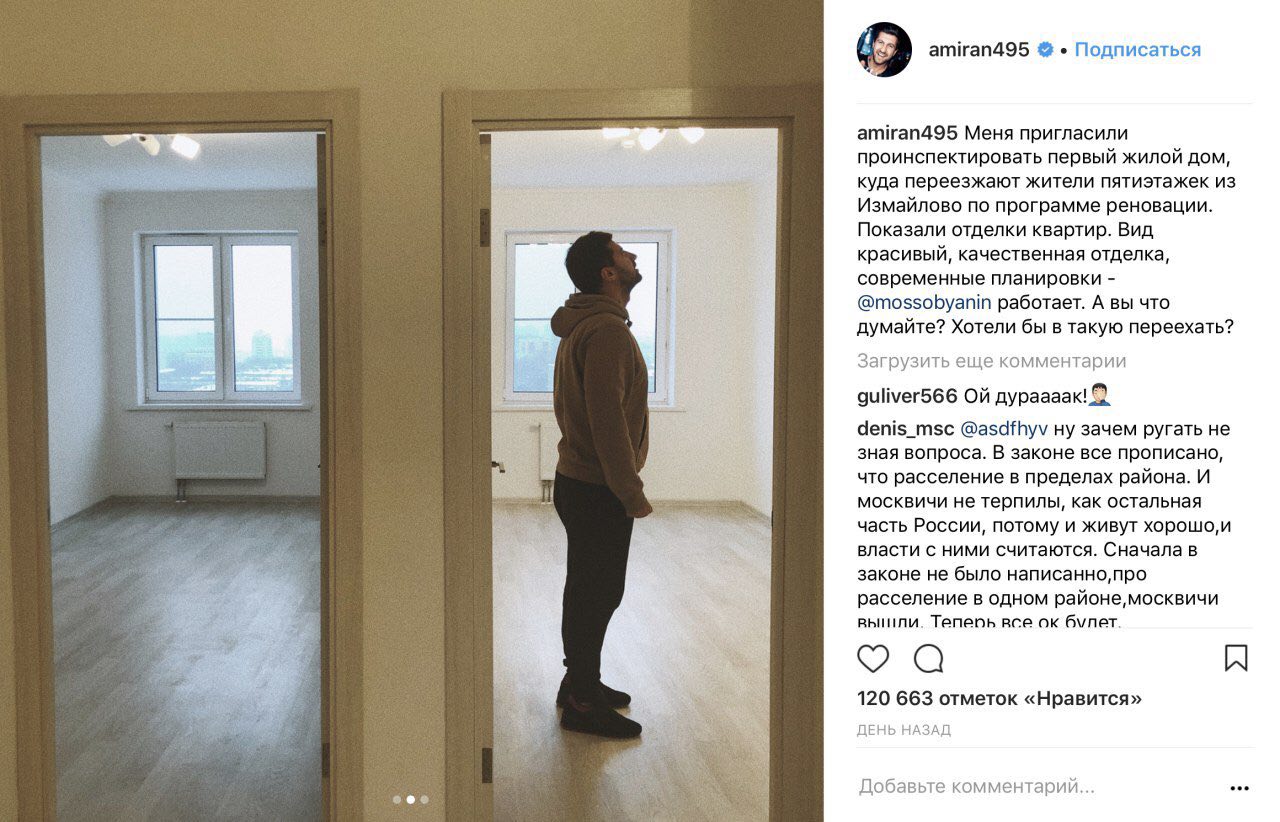Select the first carousel dot indicator
This screenshot has height=822, width=1280.
coord(397,799)
